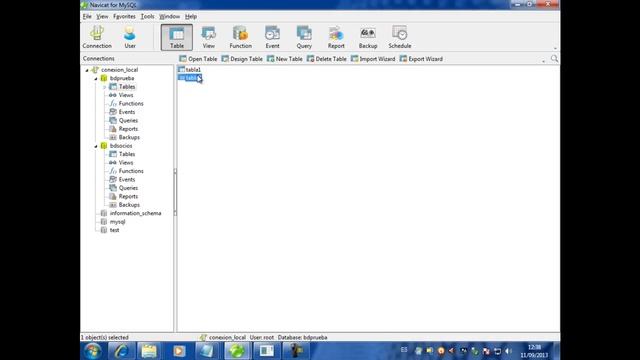The height and width of the screenshot is (360, 640).
Task: Create a table with New Table
Action: (284, 59)
